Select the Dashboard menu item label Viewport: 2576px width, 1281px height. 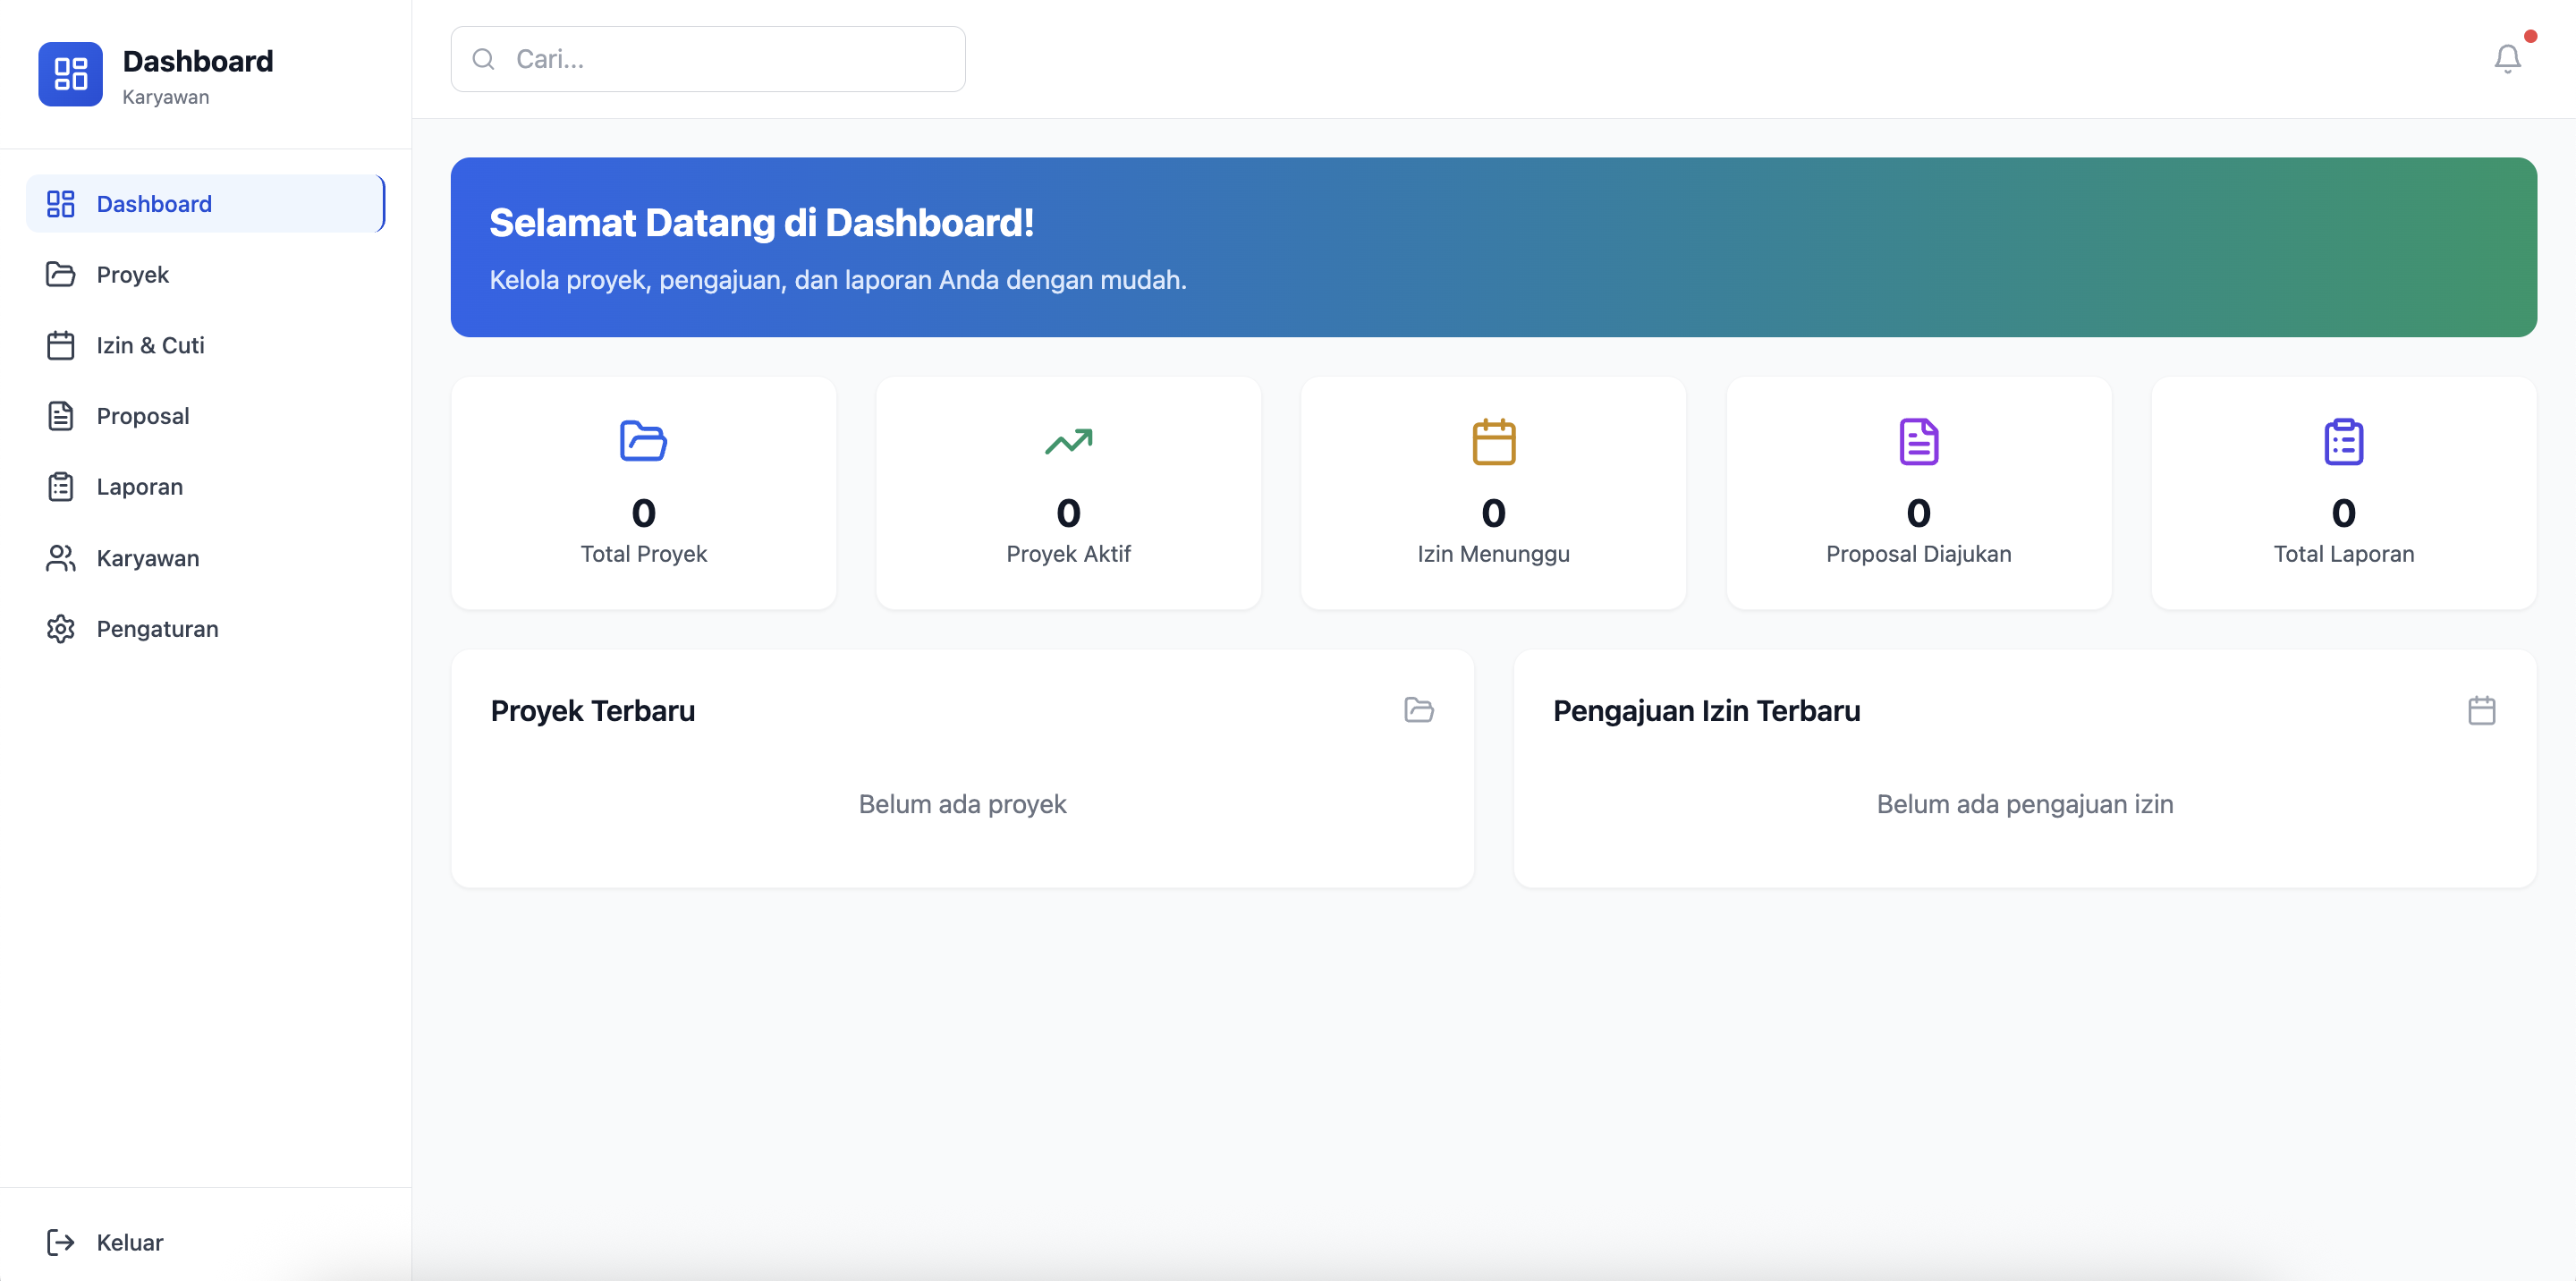[x=154, y=204]
